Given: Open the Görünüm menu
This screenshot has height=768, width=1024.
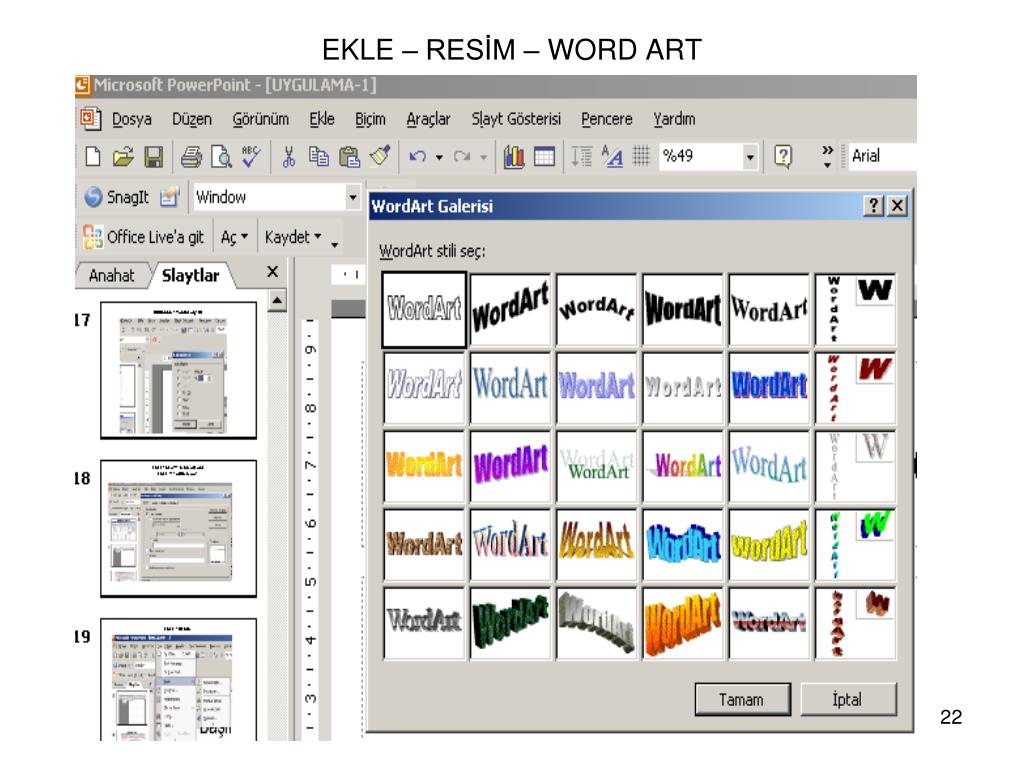Looking at the screenshot, I should (261, 120).
